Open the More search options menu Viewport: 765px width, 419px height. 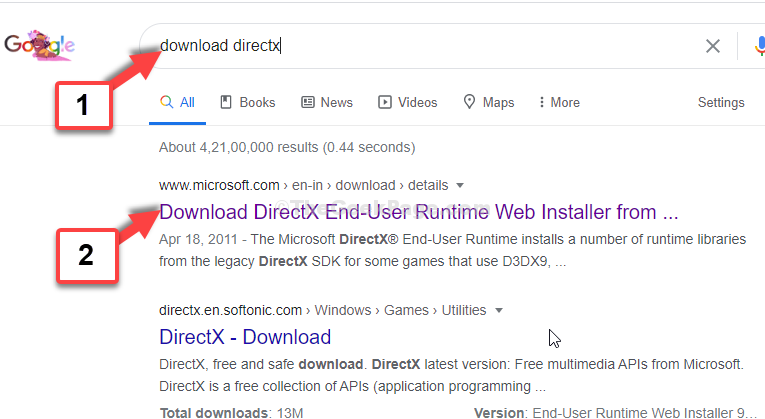[559, 102]
